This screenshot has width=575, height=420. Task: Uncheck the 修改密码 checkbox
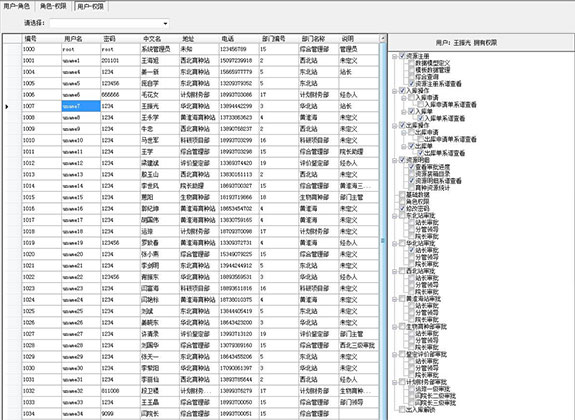pos(402,208)
